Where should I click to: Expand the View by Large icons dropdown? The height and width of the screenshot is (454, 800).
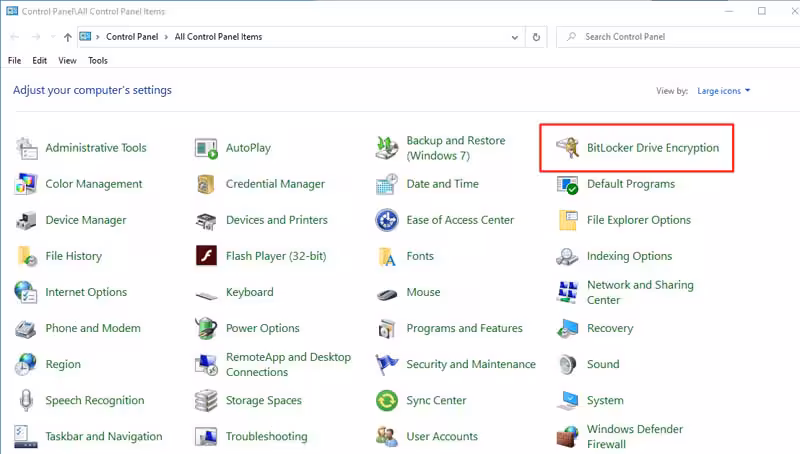tap(723, 91)
